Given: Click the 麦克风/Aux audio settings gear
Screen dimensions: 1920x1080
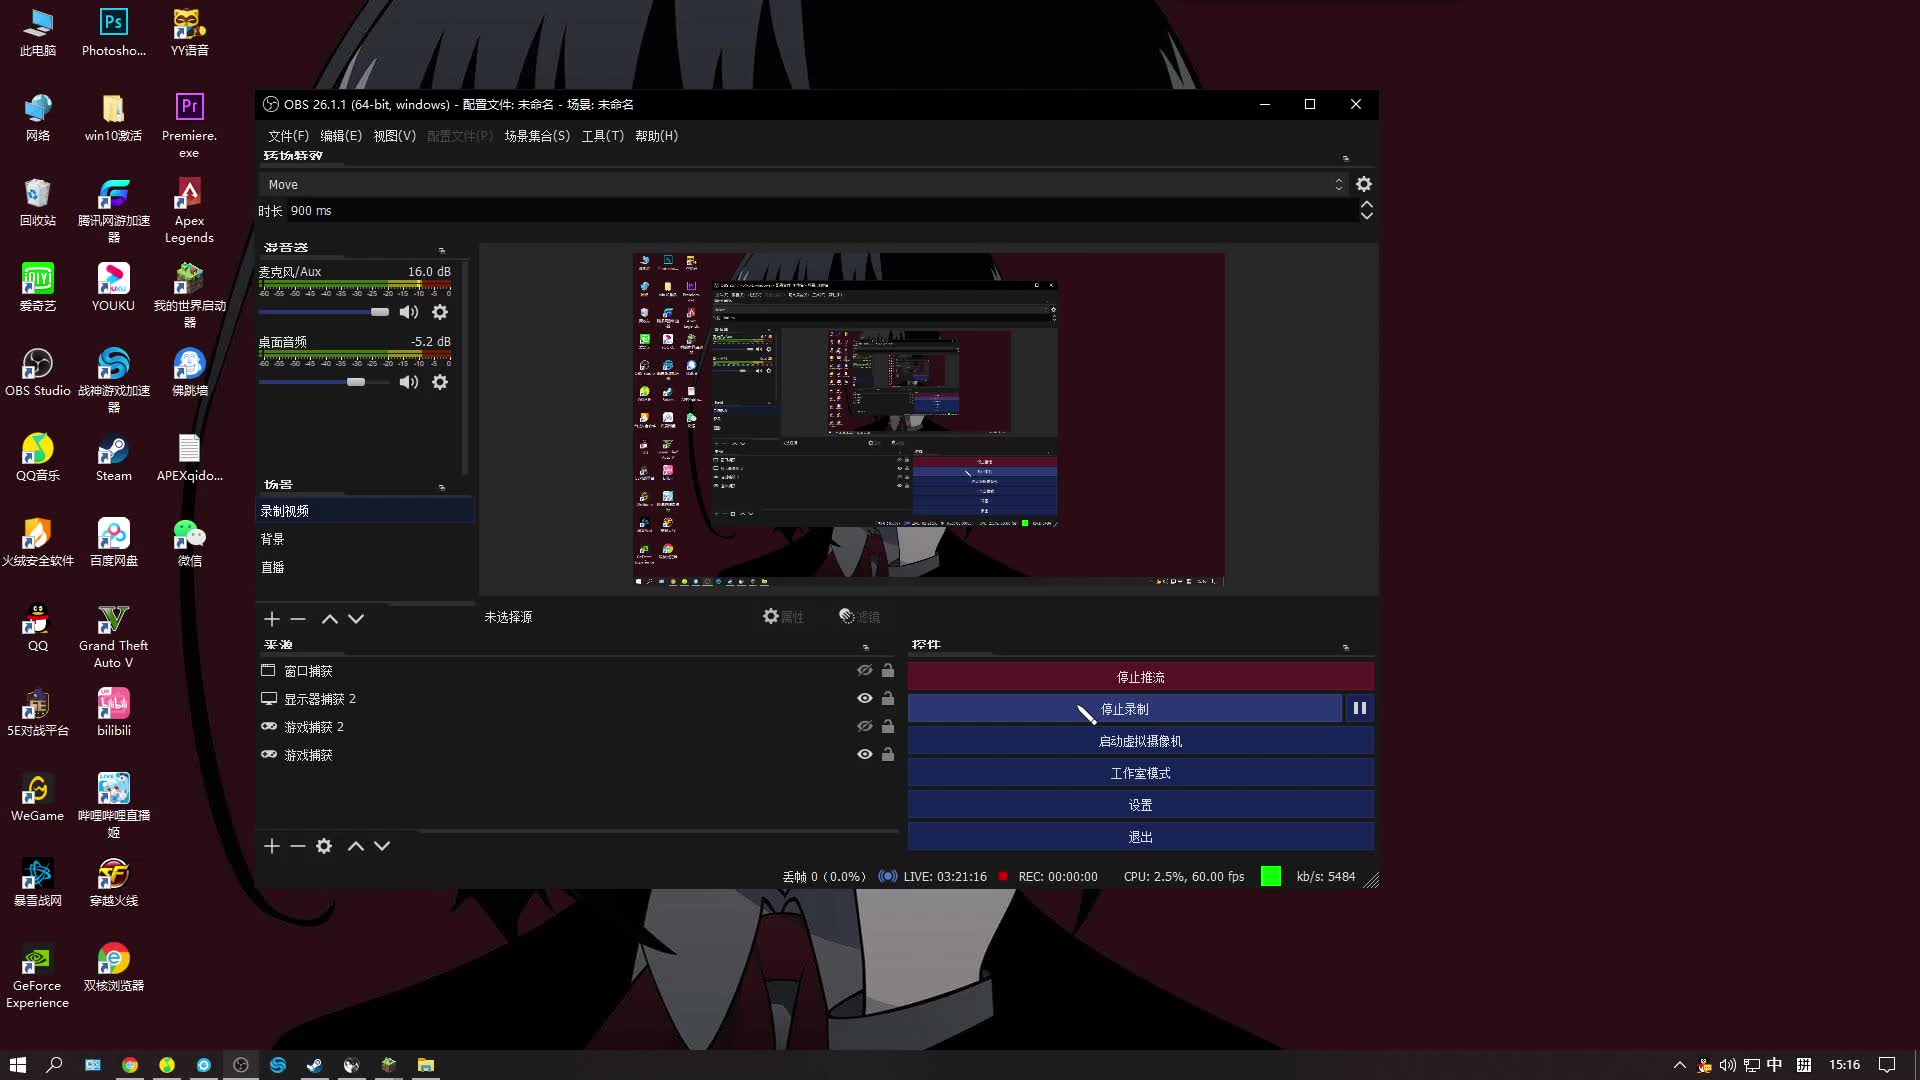Looking at the screenshot, I should 439,313.
